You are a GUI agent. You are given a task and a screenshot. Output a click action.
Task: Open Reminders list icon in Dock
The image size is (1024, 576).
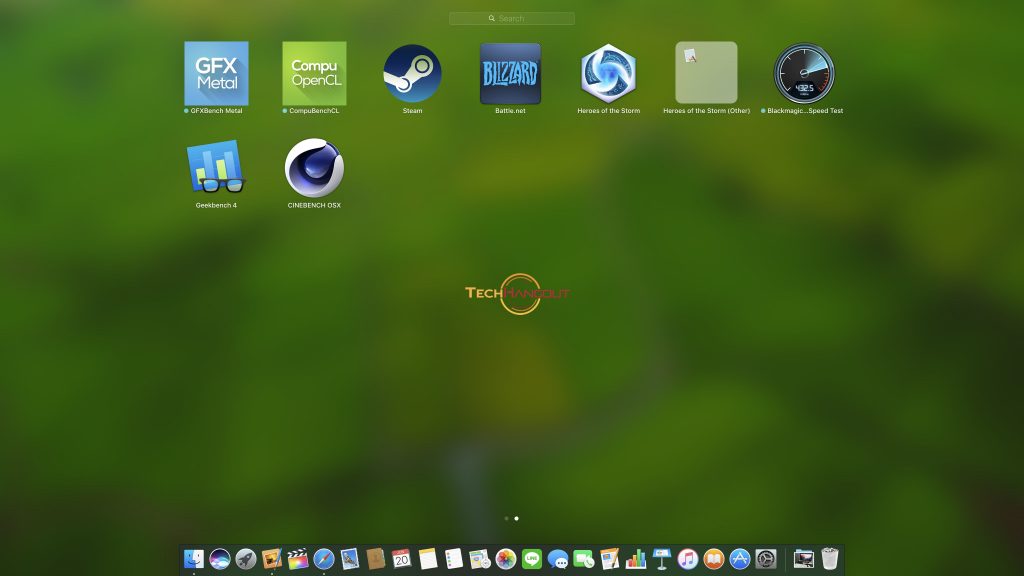(454, 559)
